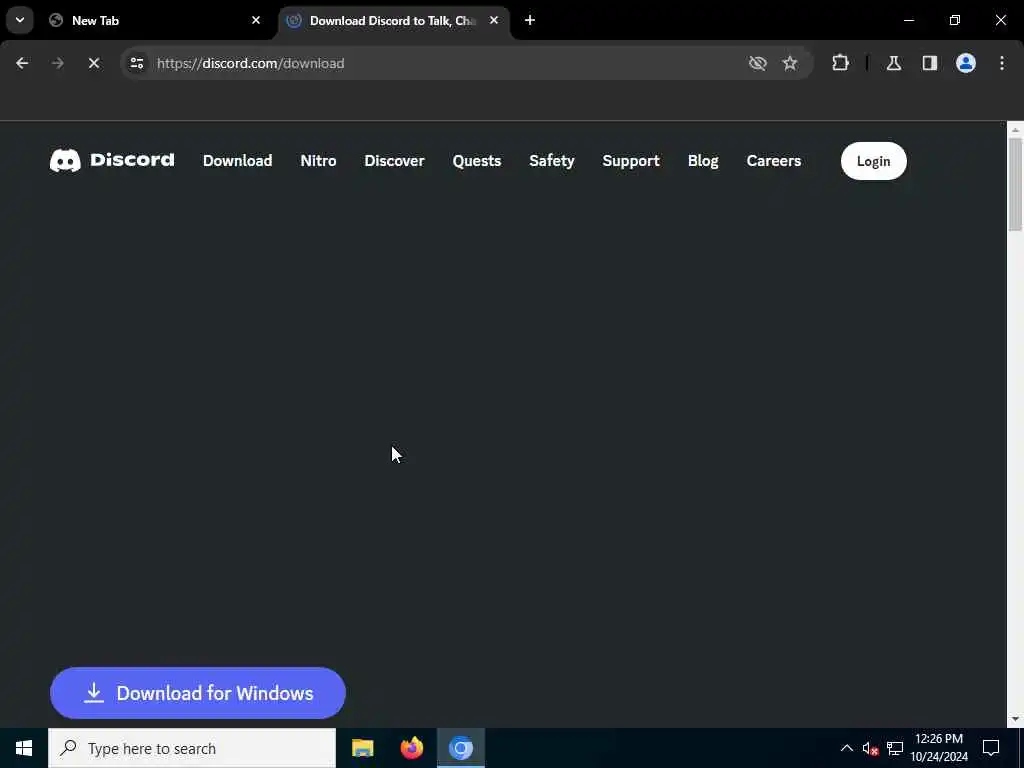Image resolution: width=1024 pixels, height=768 pixels.
Task: Click the taskbar search box
Action: pos(192,748)
